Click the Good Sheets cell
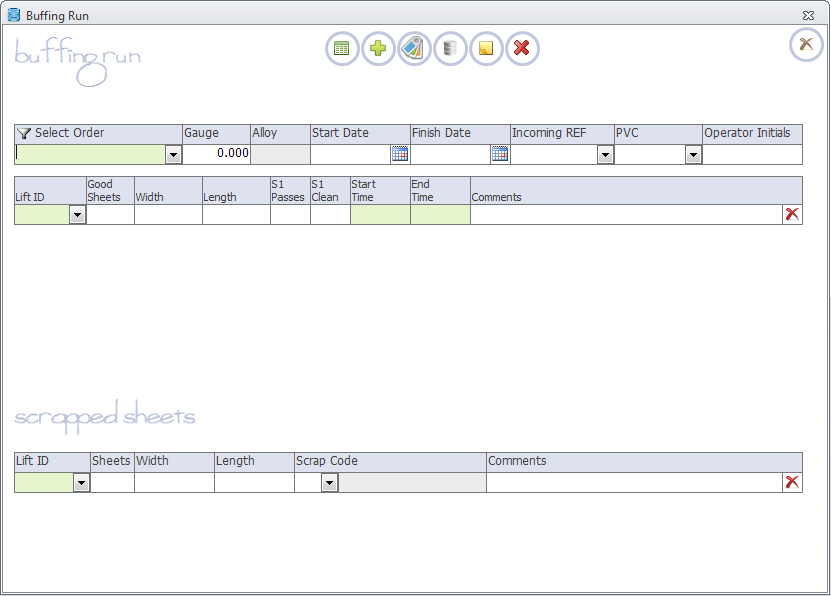 click(110, 215)
